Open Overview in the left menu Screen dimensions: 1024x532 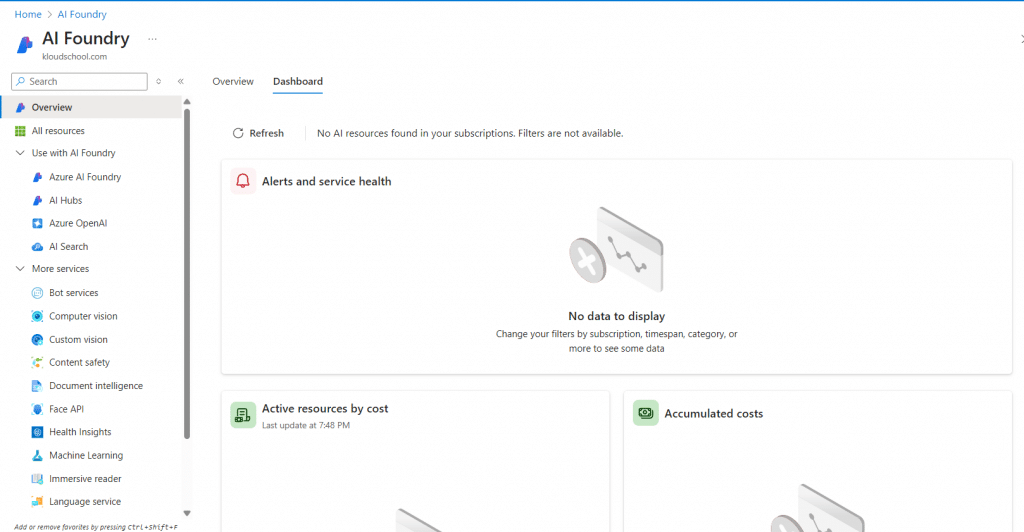point(91,107)
